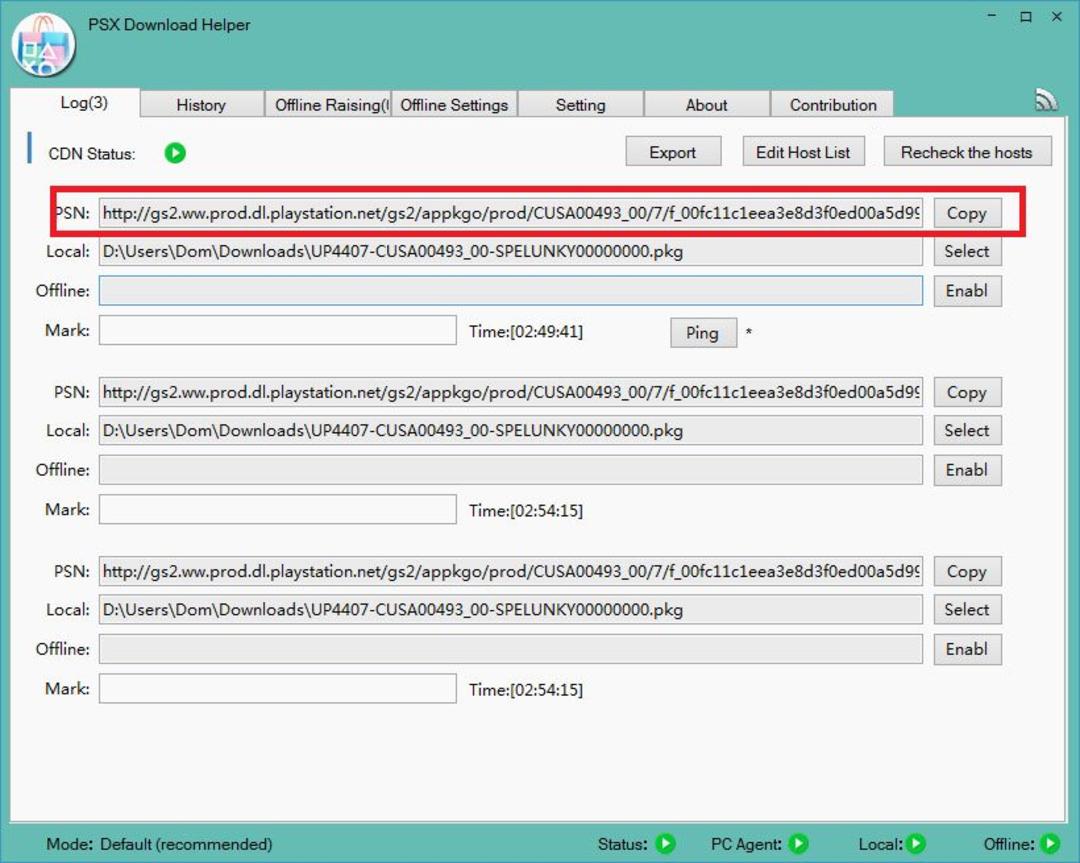Click the PSX Download Helper app logo

43,46
